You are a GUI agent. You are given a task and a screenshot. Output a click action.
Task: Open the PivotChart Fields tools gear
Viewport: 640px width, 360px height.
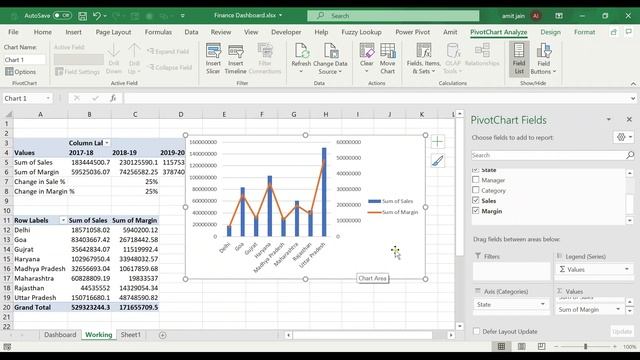(624, 137)
